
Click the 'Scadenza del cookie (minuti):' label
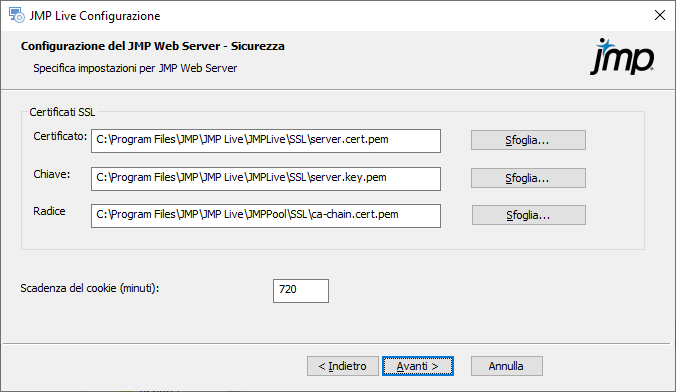coord(90,288)
